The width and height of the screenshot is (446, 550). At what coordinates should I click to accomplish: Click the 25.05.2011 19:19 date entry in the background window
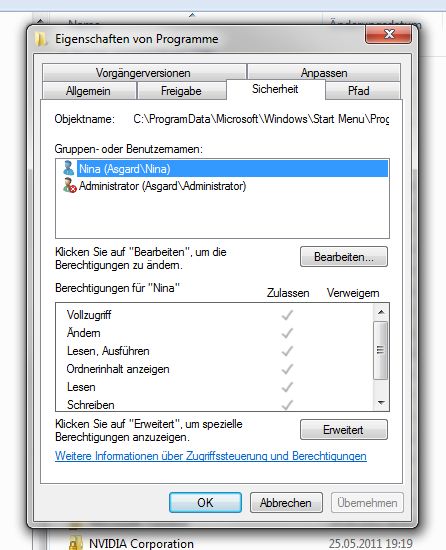[370, 543]
